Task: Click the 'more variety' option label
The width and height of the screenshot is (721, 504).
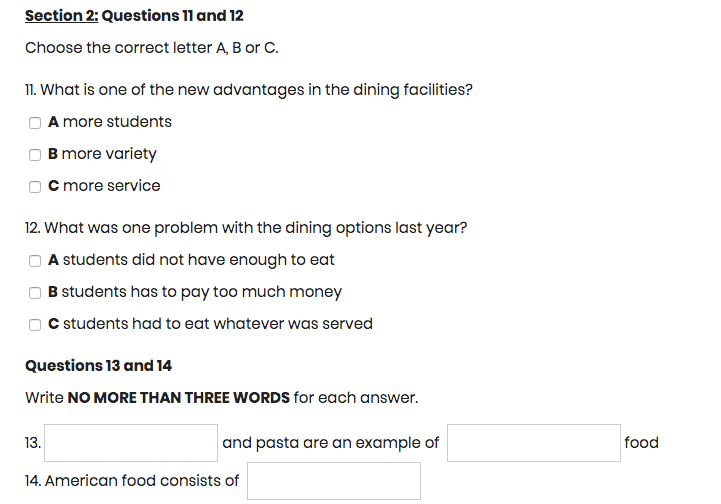Action: pos(109,154)
